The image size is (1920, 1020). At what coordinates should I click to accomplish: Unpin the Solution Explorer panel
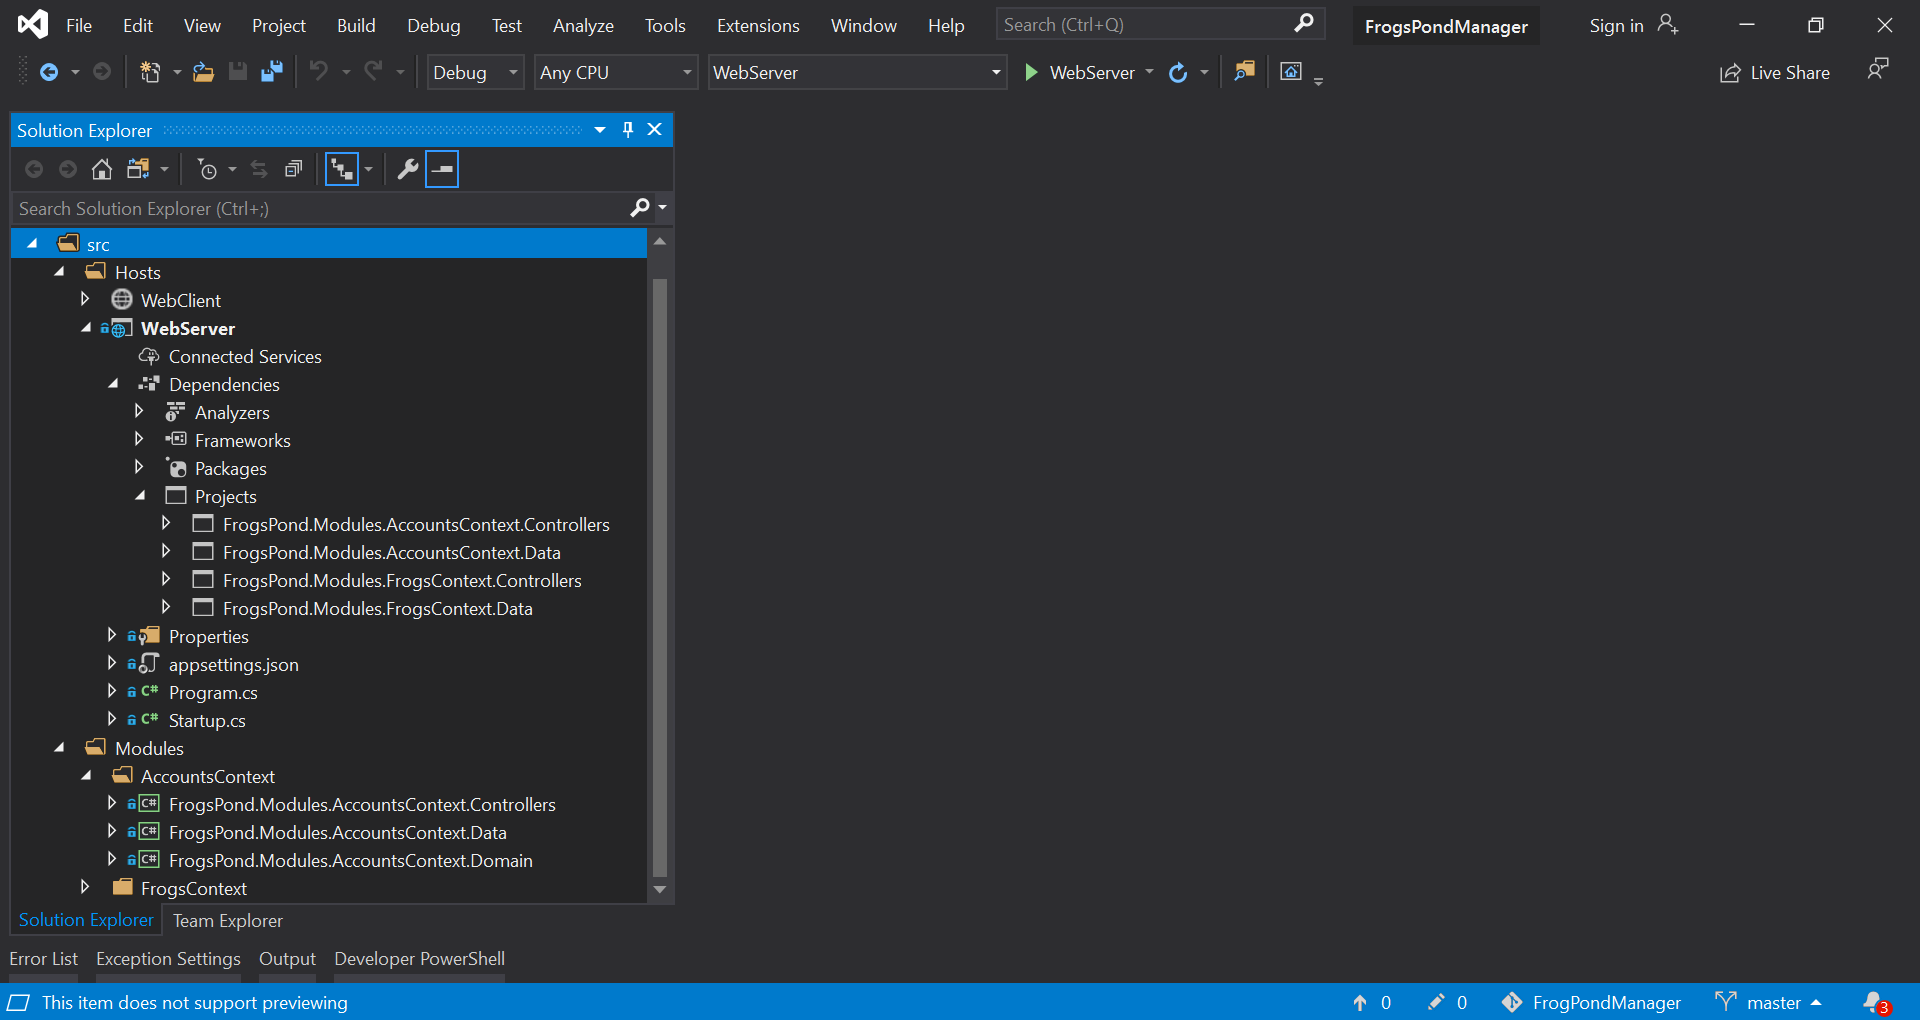click(627, 129)
